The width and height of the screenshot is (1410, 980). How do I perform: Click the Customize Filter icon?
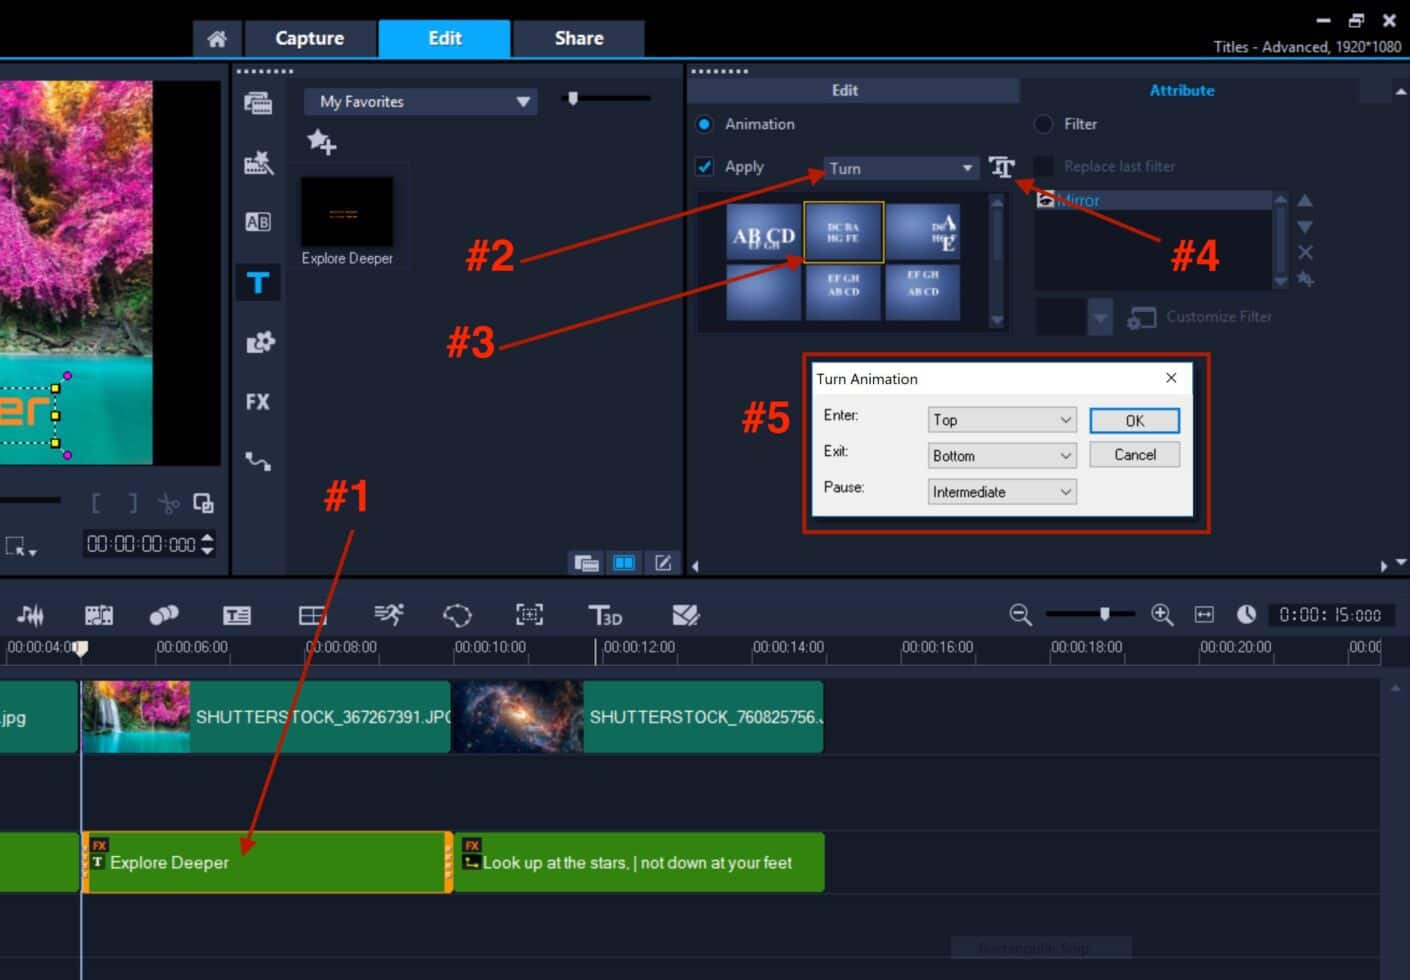[1141, 317]
